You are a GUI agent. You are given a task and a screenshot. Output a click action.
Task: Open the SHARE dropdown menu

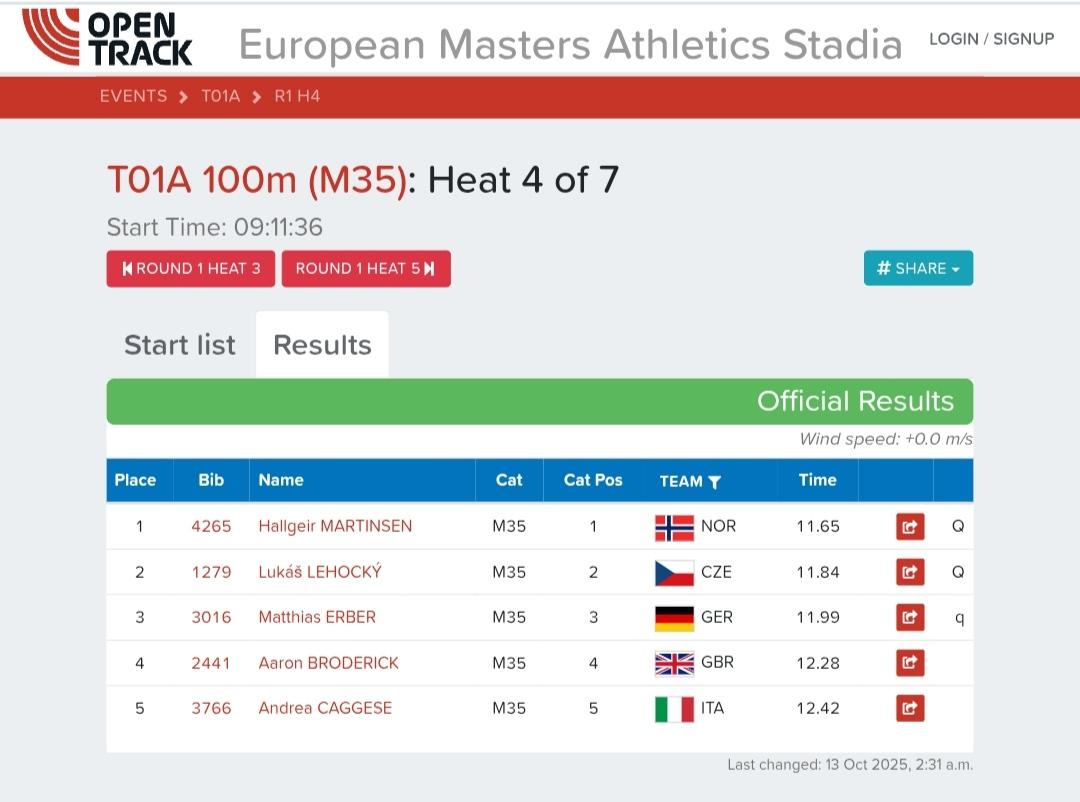(918, 268)
